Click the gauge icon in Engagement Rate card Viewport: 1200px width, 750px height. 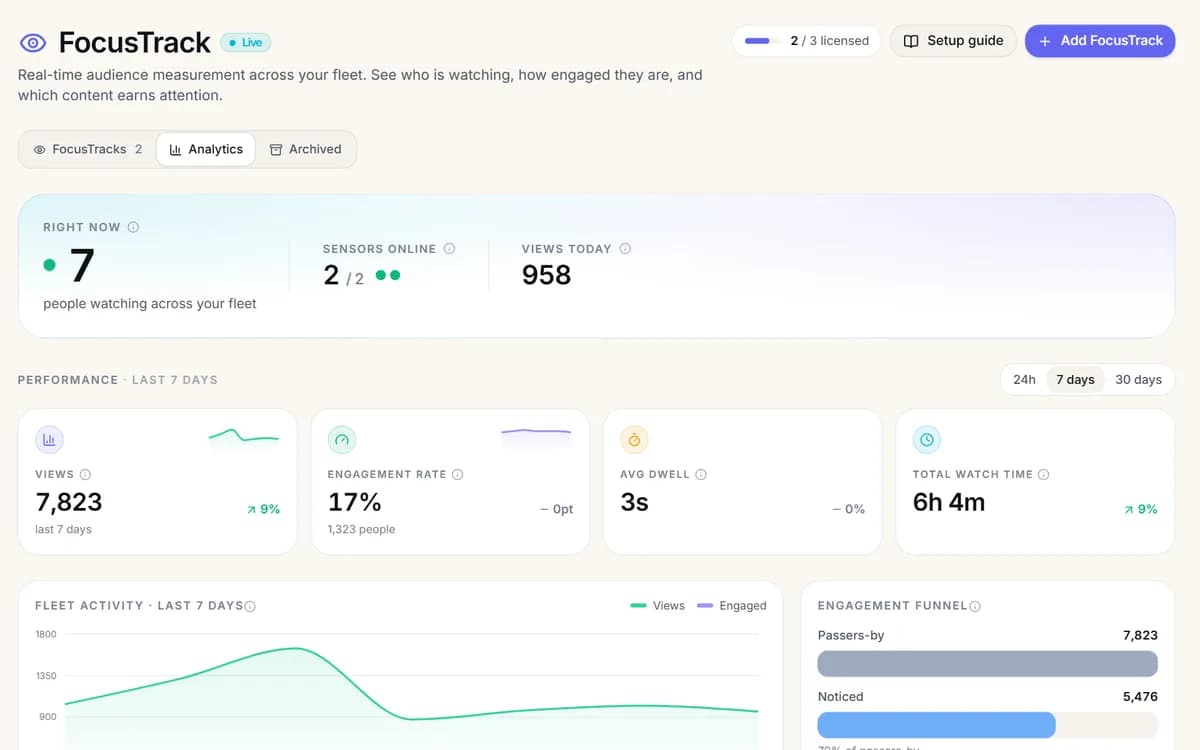pyautogui.click(x=342, y=439)
